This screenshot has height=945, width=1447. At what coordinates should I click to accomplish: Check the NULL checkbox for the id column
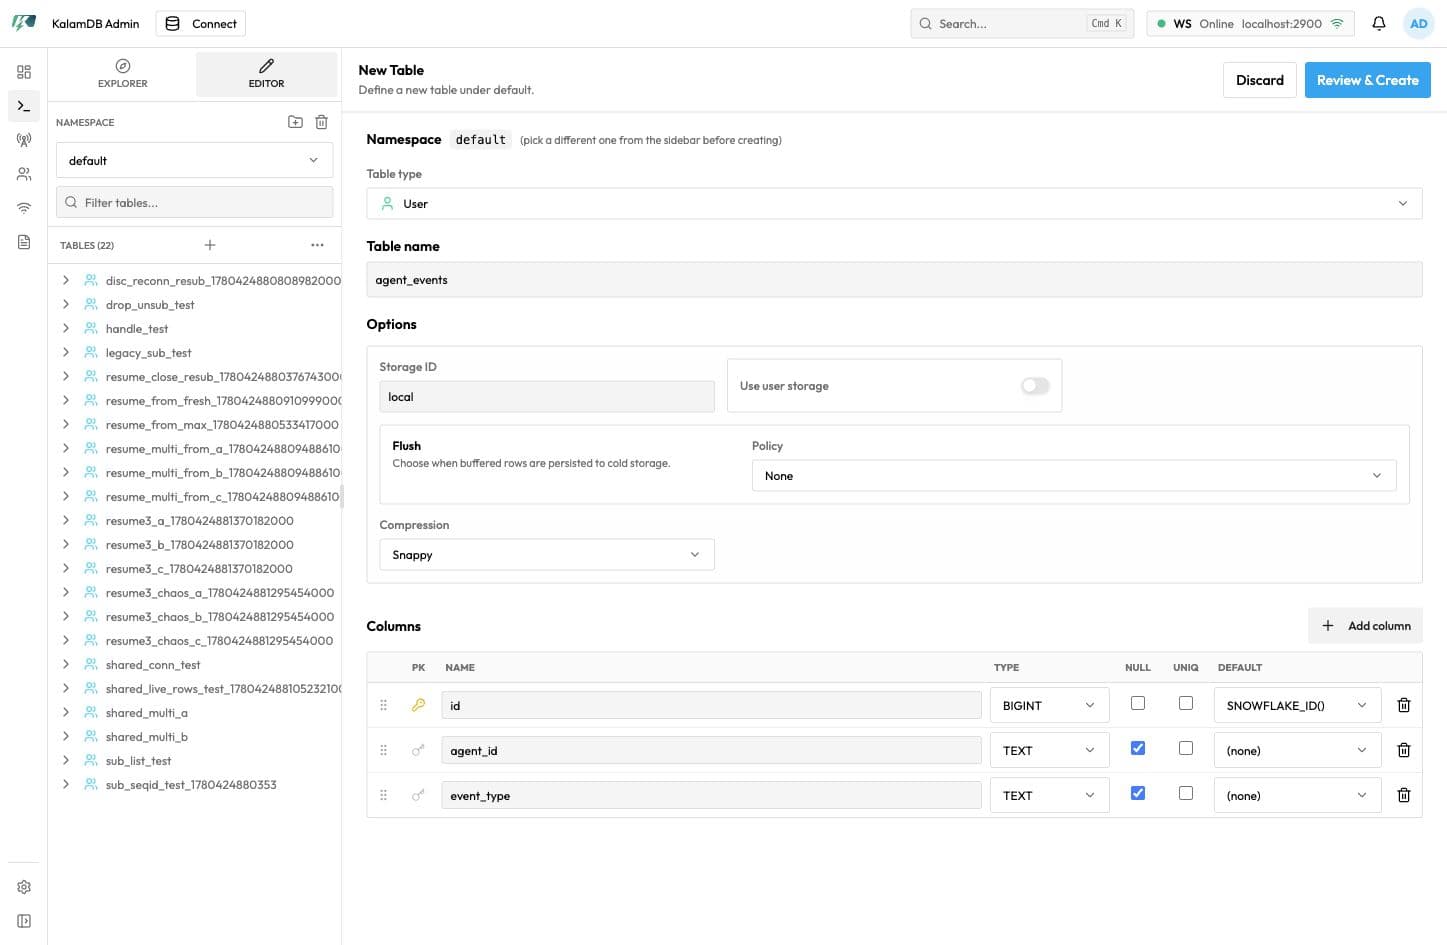(x=1138, y=703)
